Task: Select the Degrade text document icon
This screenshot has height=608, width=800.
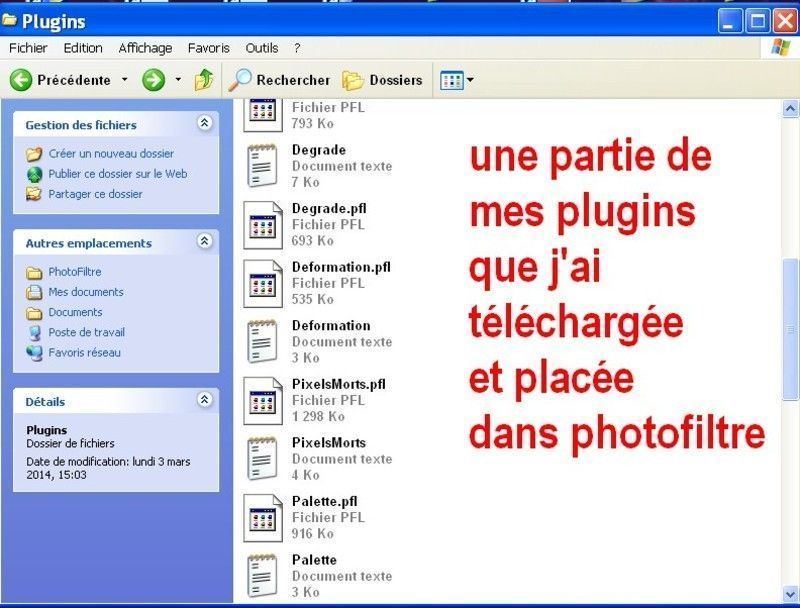Action: click(x=262, y=166)
